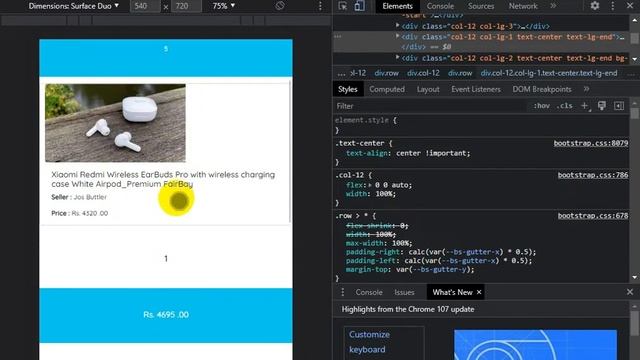Open the 75% zoom dropdown
The image size is (640, 360).
tap(224, 6)
